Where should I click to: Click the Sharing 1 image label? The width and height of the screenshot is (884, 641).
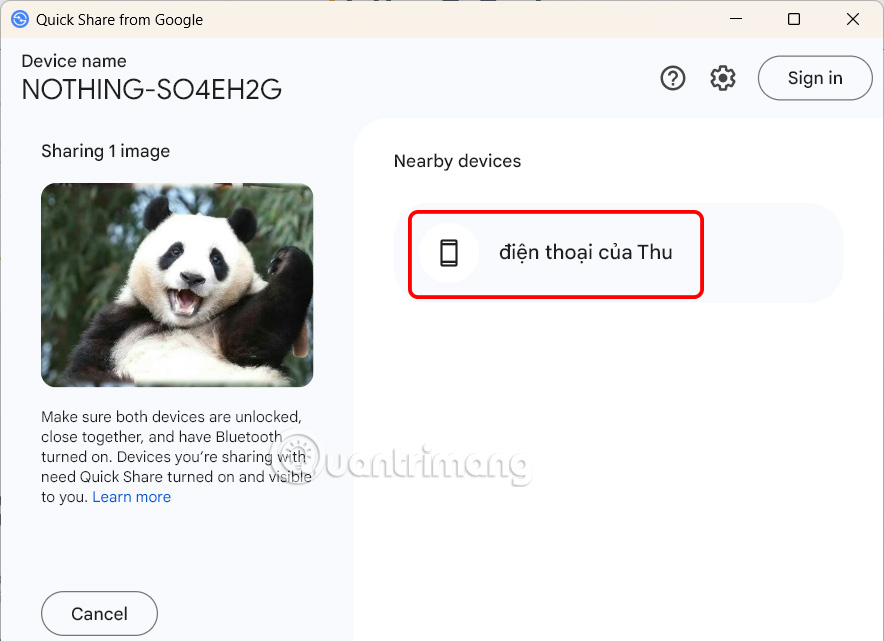coord(105,151)
